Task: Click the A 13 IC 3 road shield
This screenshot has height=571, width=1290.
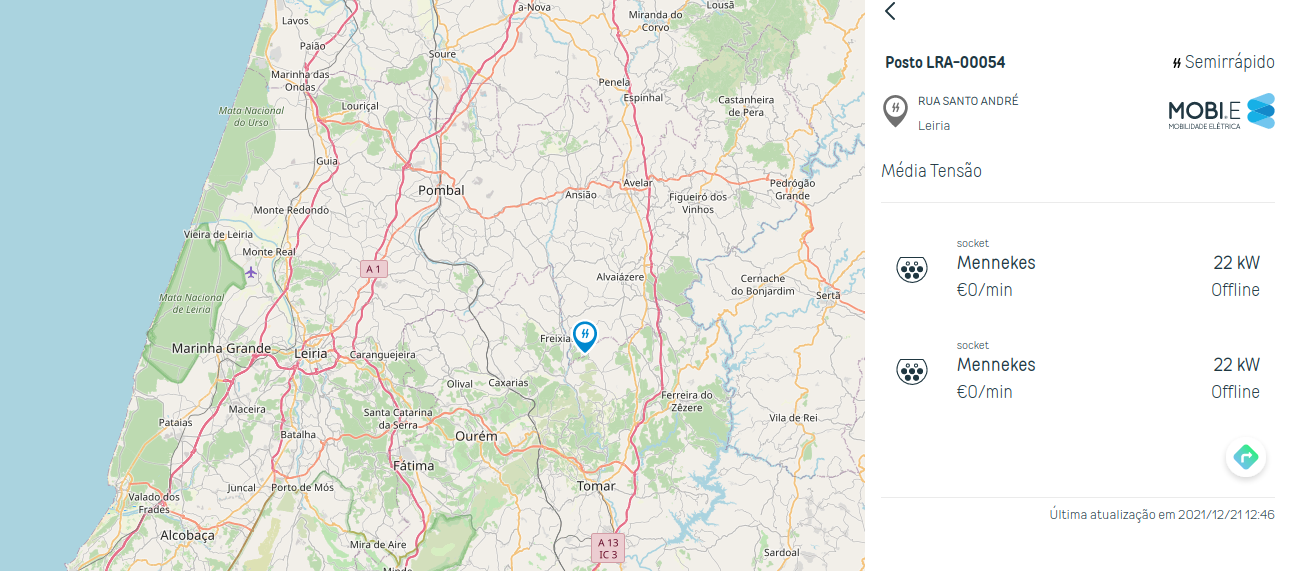Action: pos(609,547)
